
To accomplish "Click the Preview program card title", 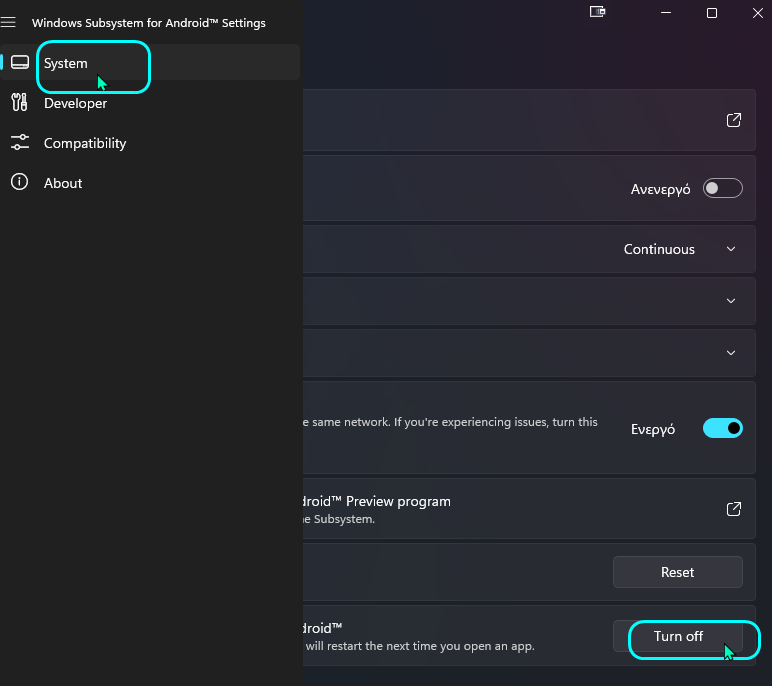I will tap(377, 501).
